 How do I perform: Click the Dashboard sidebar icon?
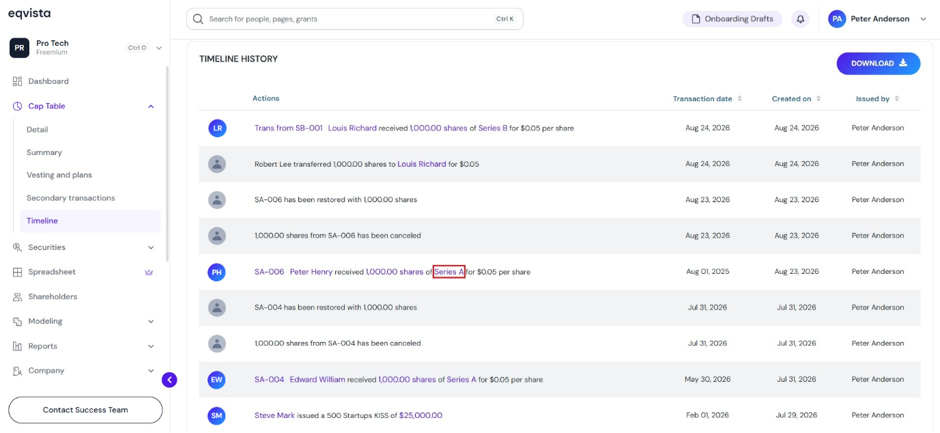pyautogui.click(x=17, y=81)
